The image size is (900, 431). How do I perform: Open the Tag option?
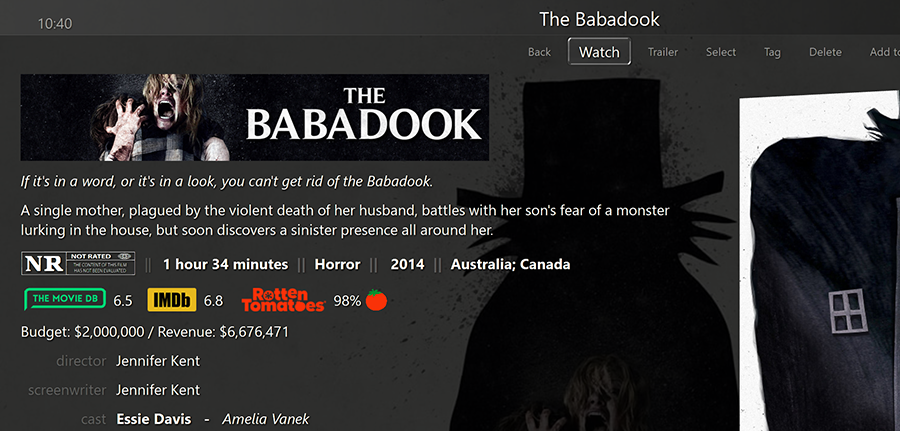pos(772,52)
